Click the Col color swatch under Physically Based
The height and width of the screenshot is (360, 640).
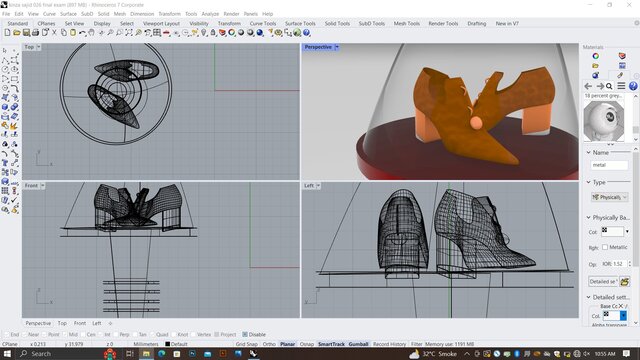612,232
